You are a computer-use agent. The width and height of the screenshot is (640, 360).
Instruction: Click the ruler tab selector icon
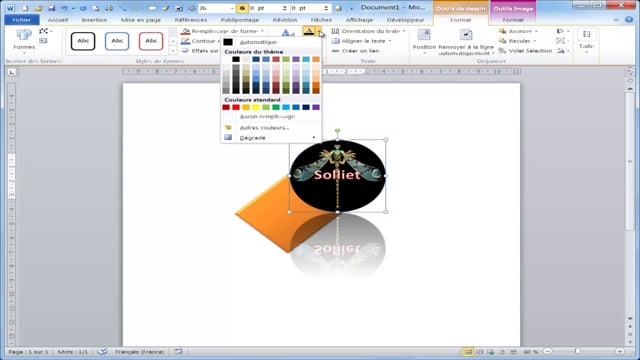click(12, 72)
